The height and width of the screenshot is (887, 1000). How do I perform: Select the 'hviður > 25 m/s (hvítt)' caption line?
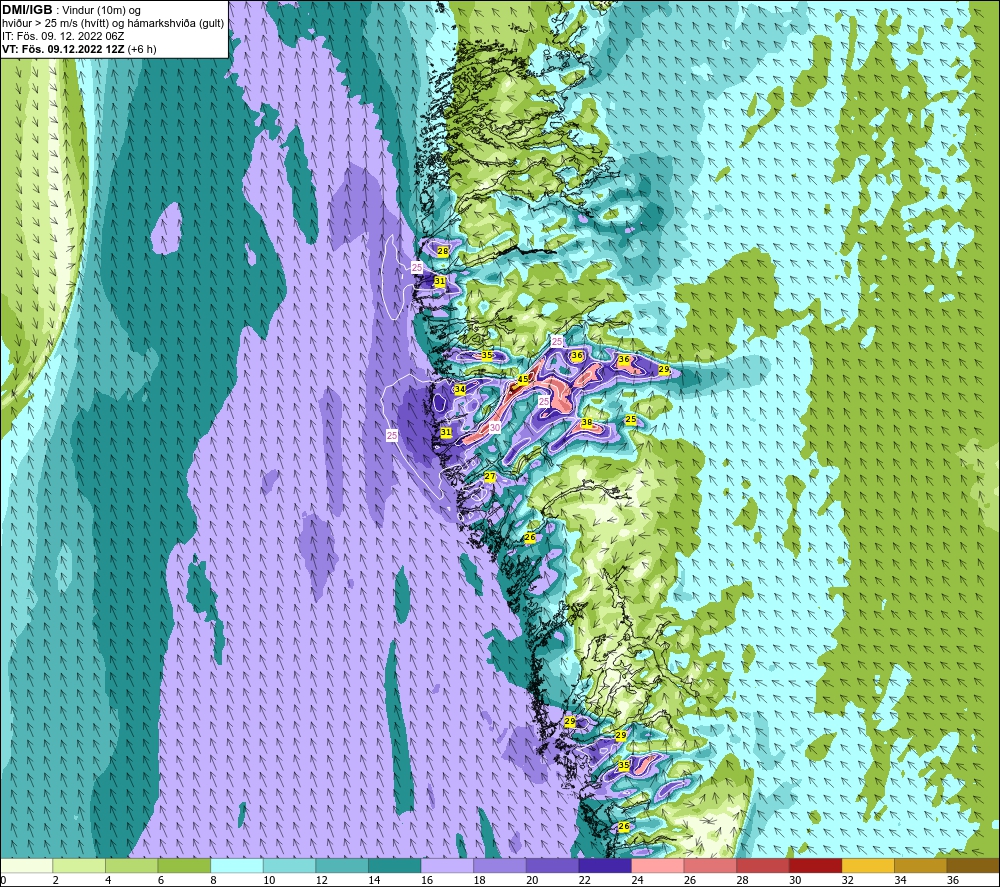pyautogui.click(x=113, y=23)
